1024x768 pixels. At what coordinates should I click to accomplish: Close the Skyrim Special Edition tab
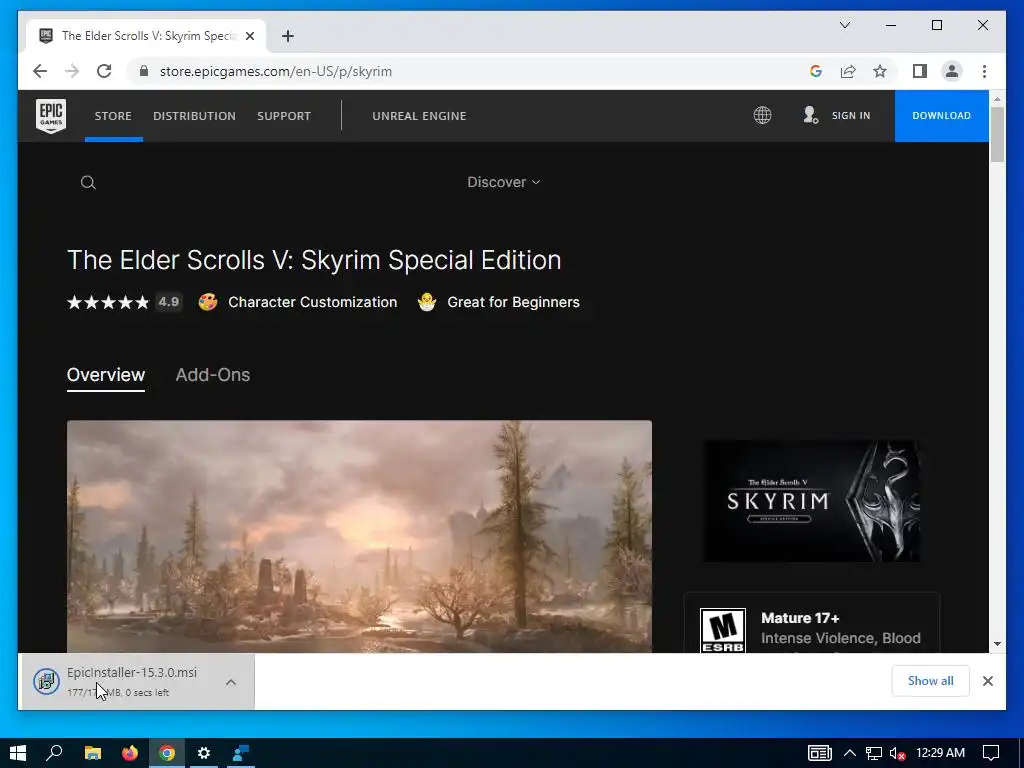(x=249, y=36)
